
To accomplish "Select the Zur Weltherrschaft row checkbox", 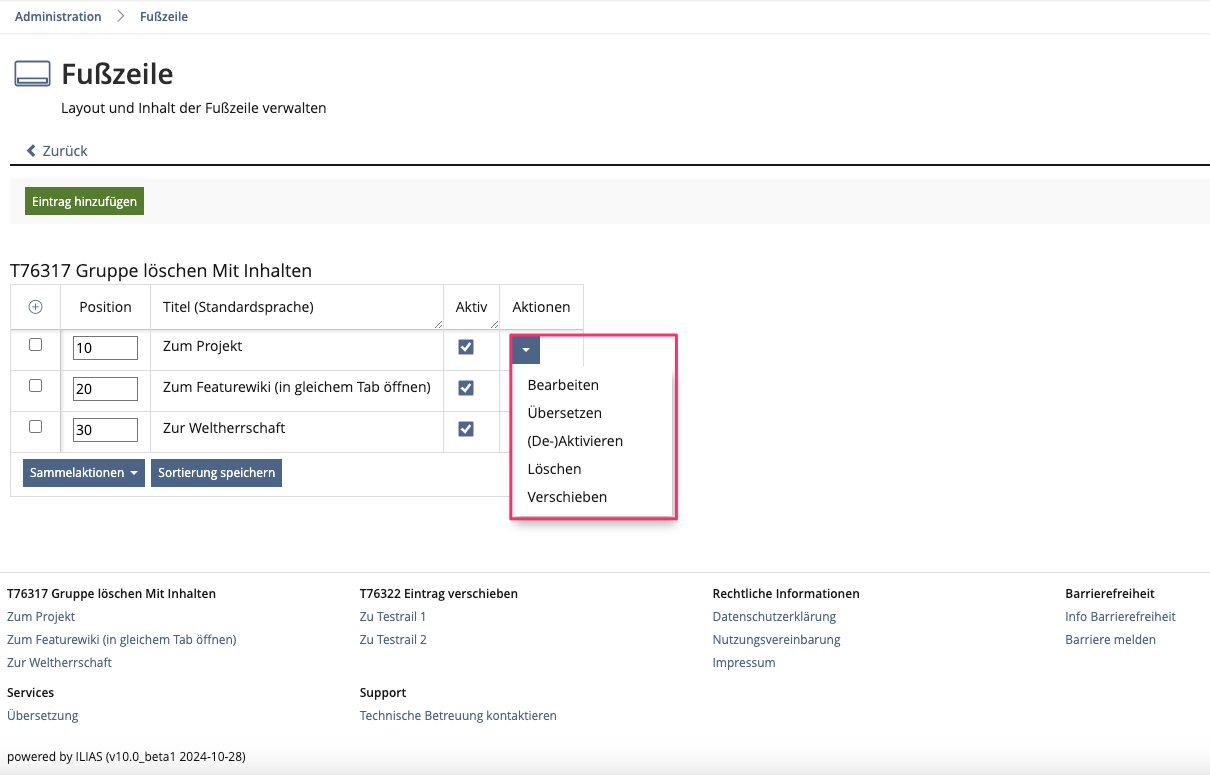I will pos(36,427).
